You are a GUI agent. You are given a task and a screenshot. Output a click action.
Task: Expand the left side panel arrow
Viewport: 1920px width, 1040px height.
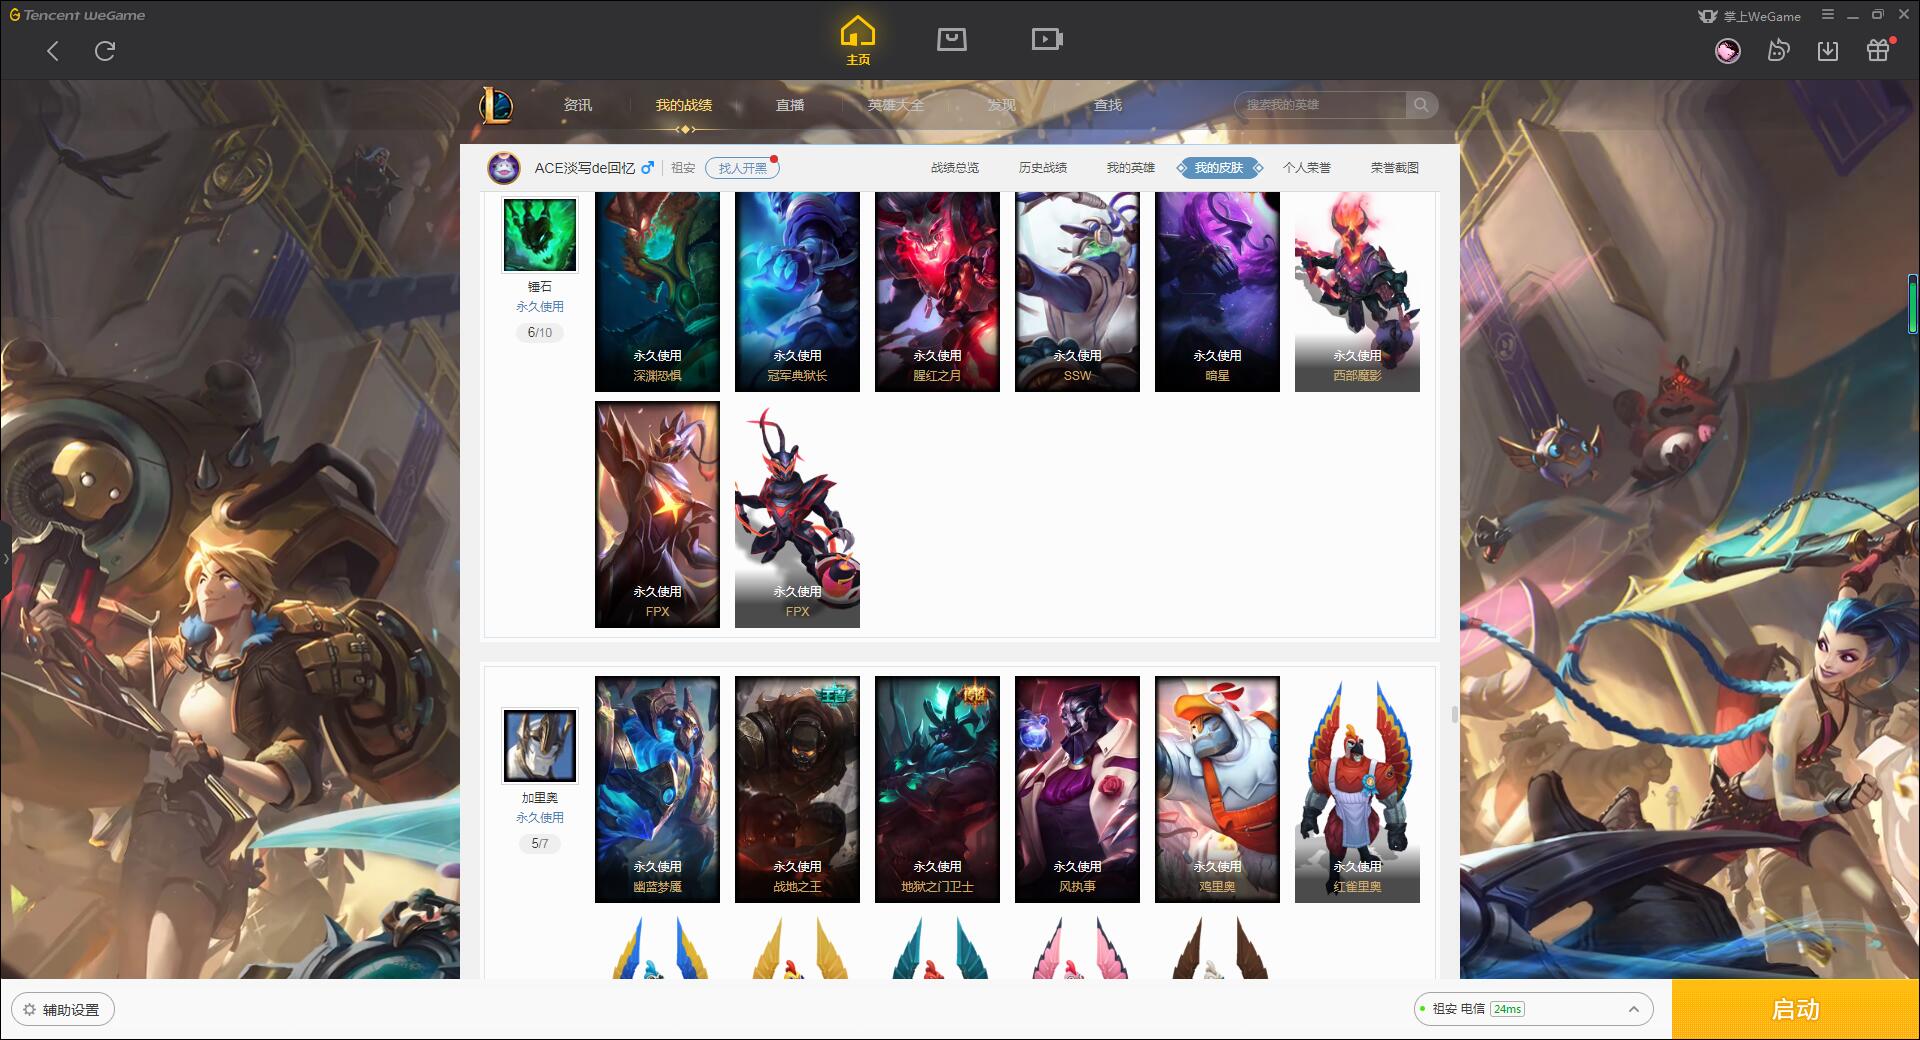[5, 558]
